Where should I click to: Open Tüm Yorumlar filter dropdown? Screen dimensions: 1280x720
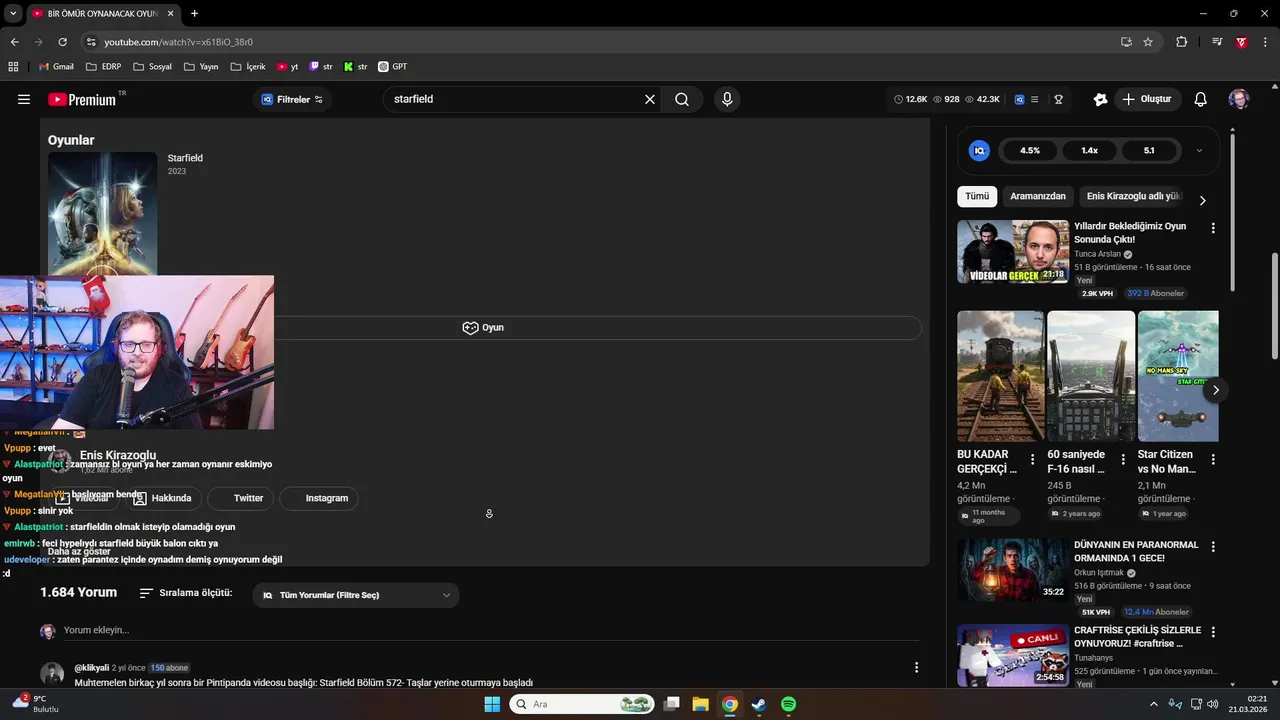[356, 595]
